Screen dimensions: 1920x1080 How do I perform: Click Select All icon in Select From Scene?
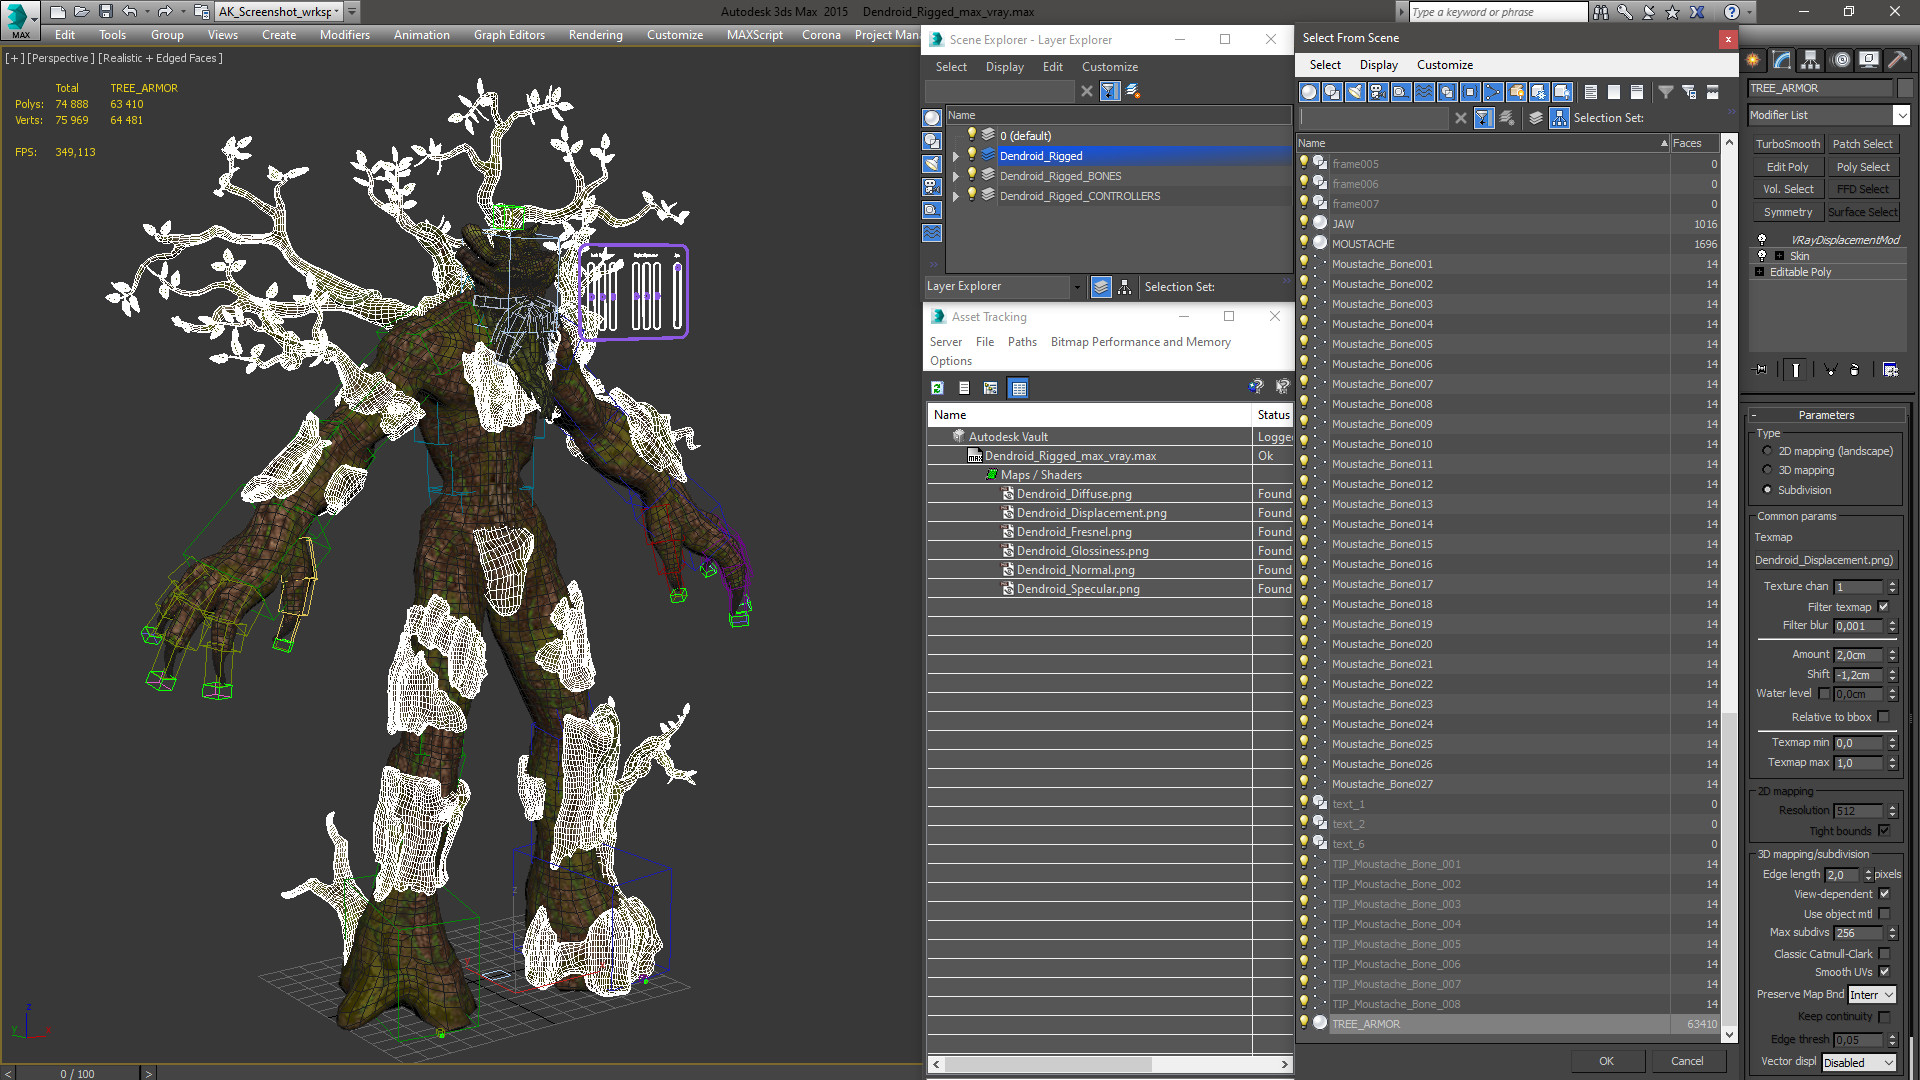click(1591, 92)
